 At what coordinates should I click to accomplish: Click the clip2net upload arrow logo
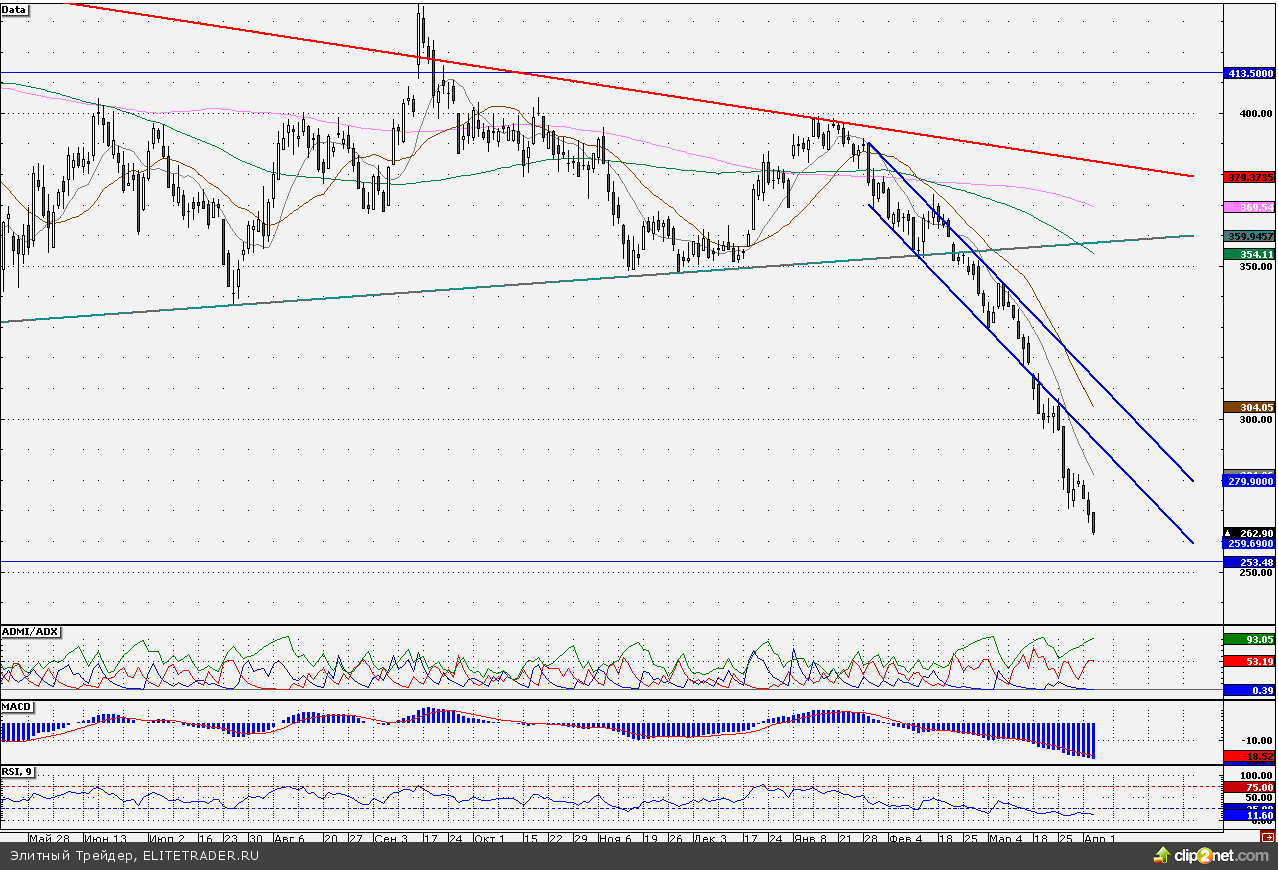click(x=1162, y=855)
